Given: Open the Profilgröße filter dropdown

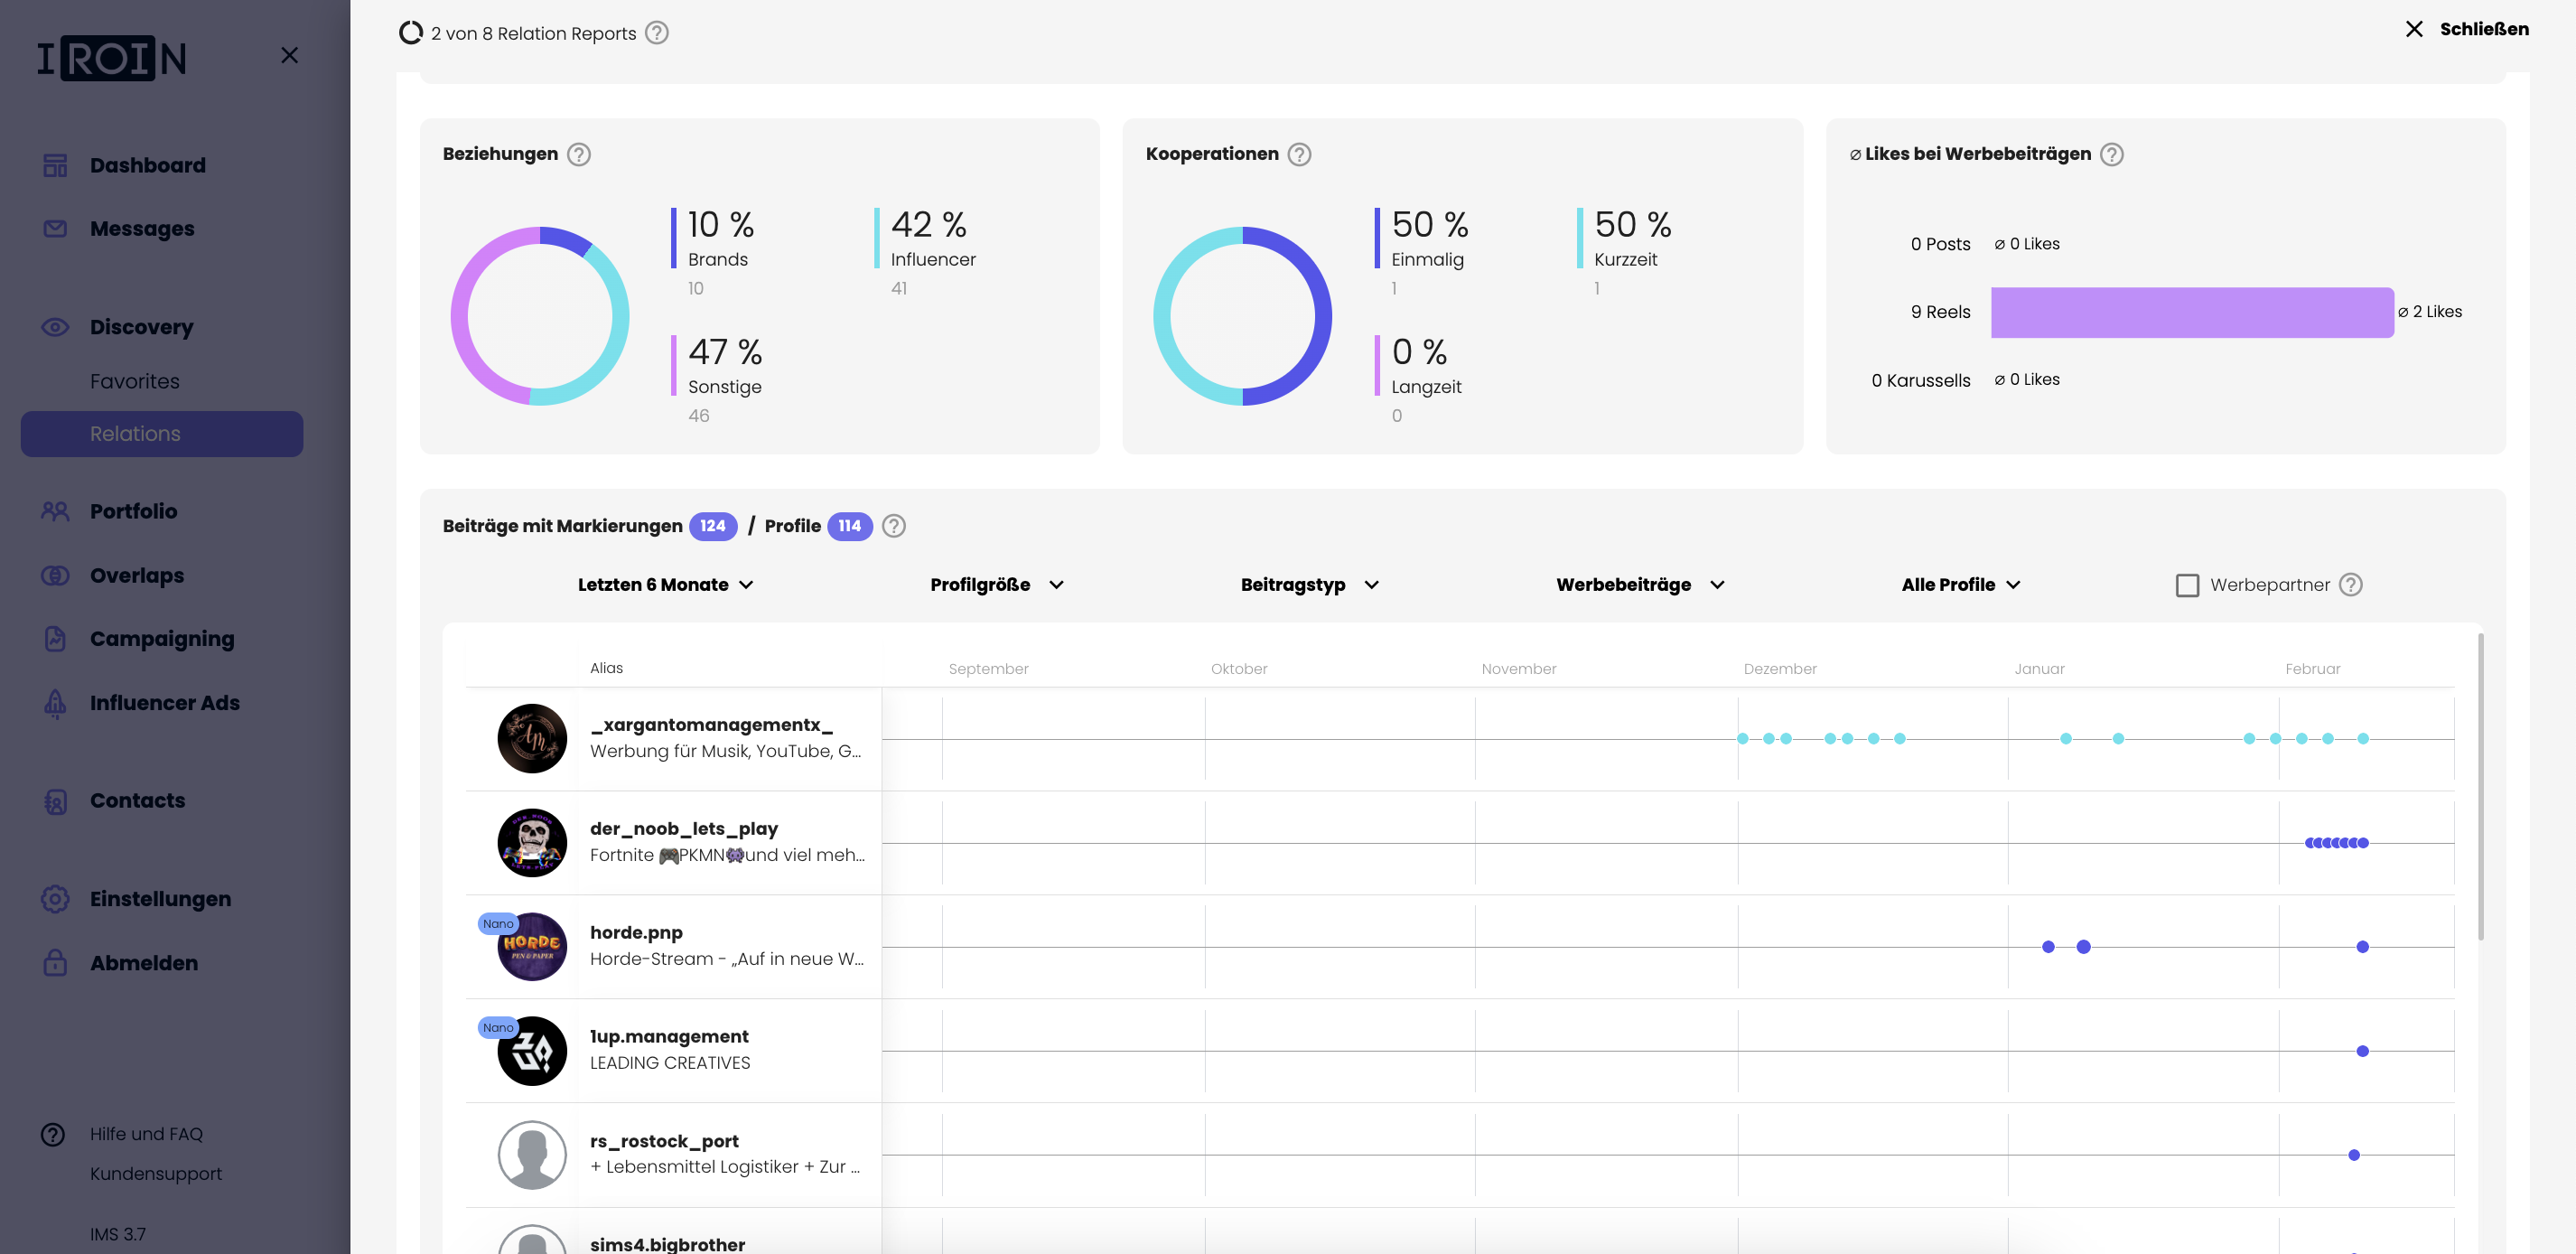Looking at the screenshot, I should click(996, 585).
